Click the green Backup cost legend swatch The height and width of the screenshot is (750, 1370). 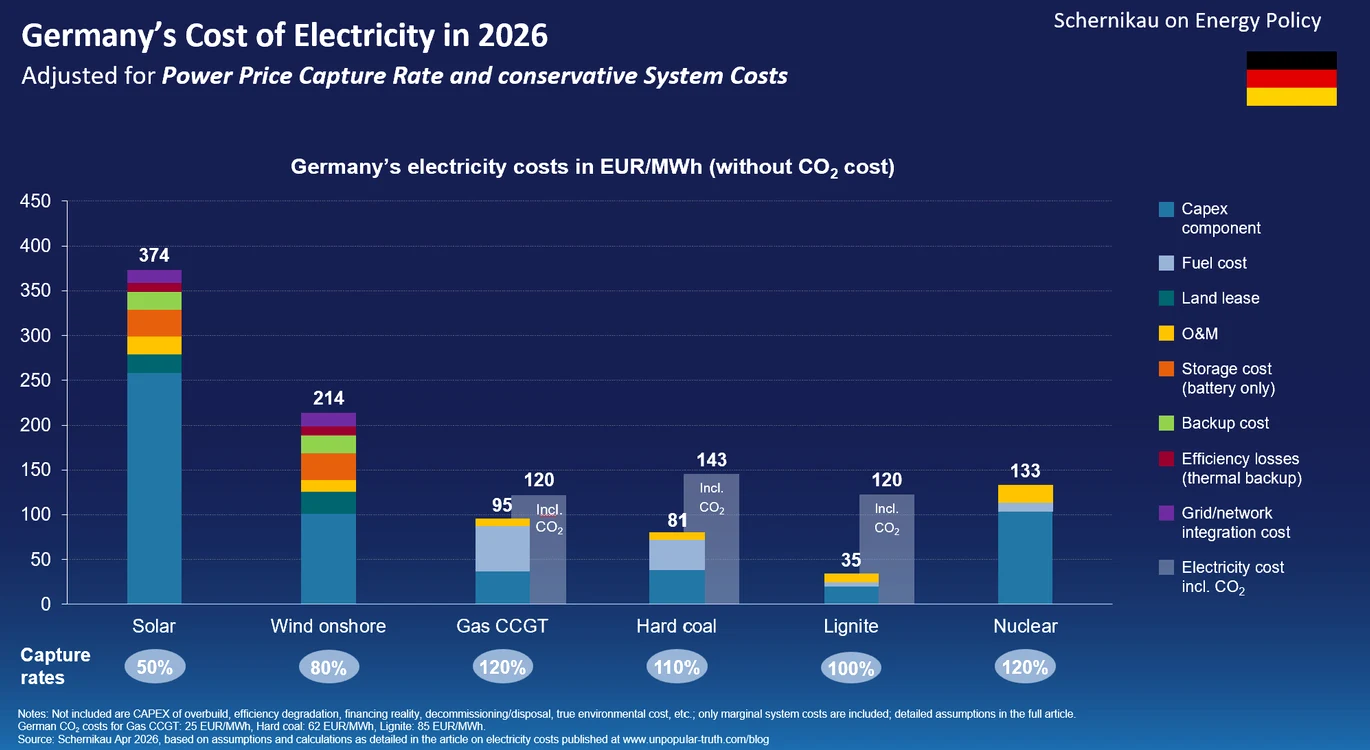(1165, 423)
